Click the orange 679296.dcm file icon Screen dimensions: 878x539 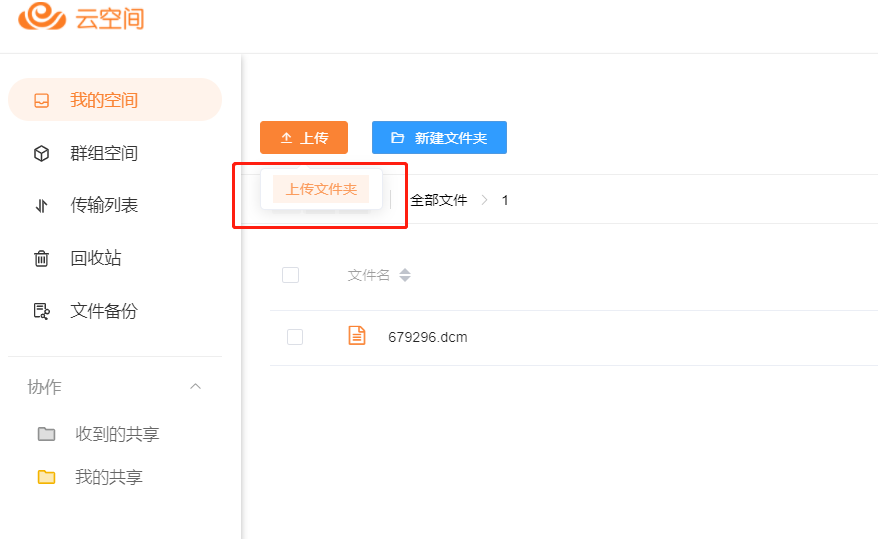[x=357, y=336]
